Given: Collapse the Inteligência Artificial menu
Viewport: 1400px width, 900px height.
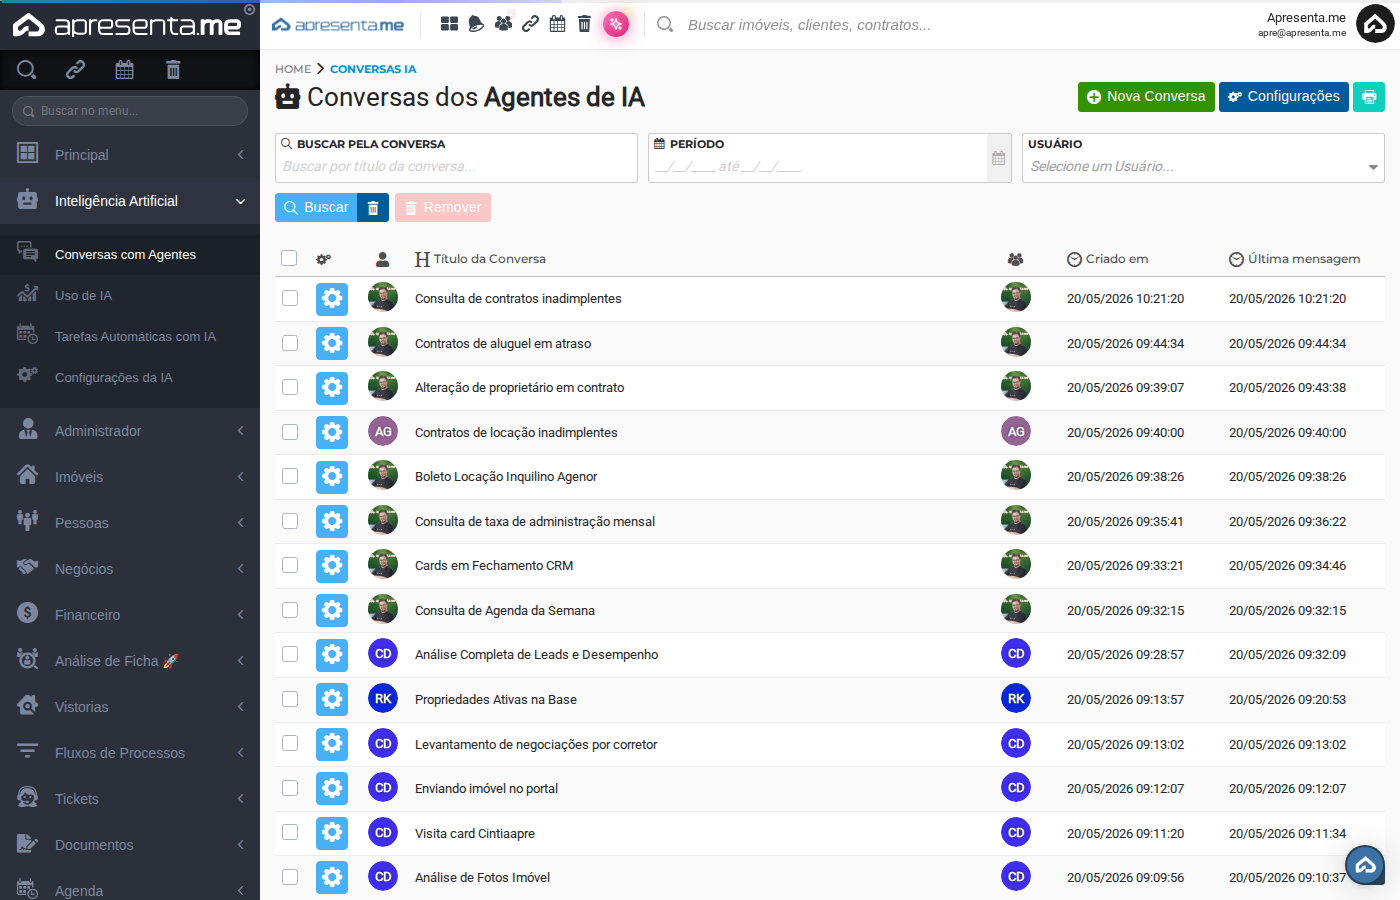Looking at the screenshot, I should 130,201.
